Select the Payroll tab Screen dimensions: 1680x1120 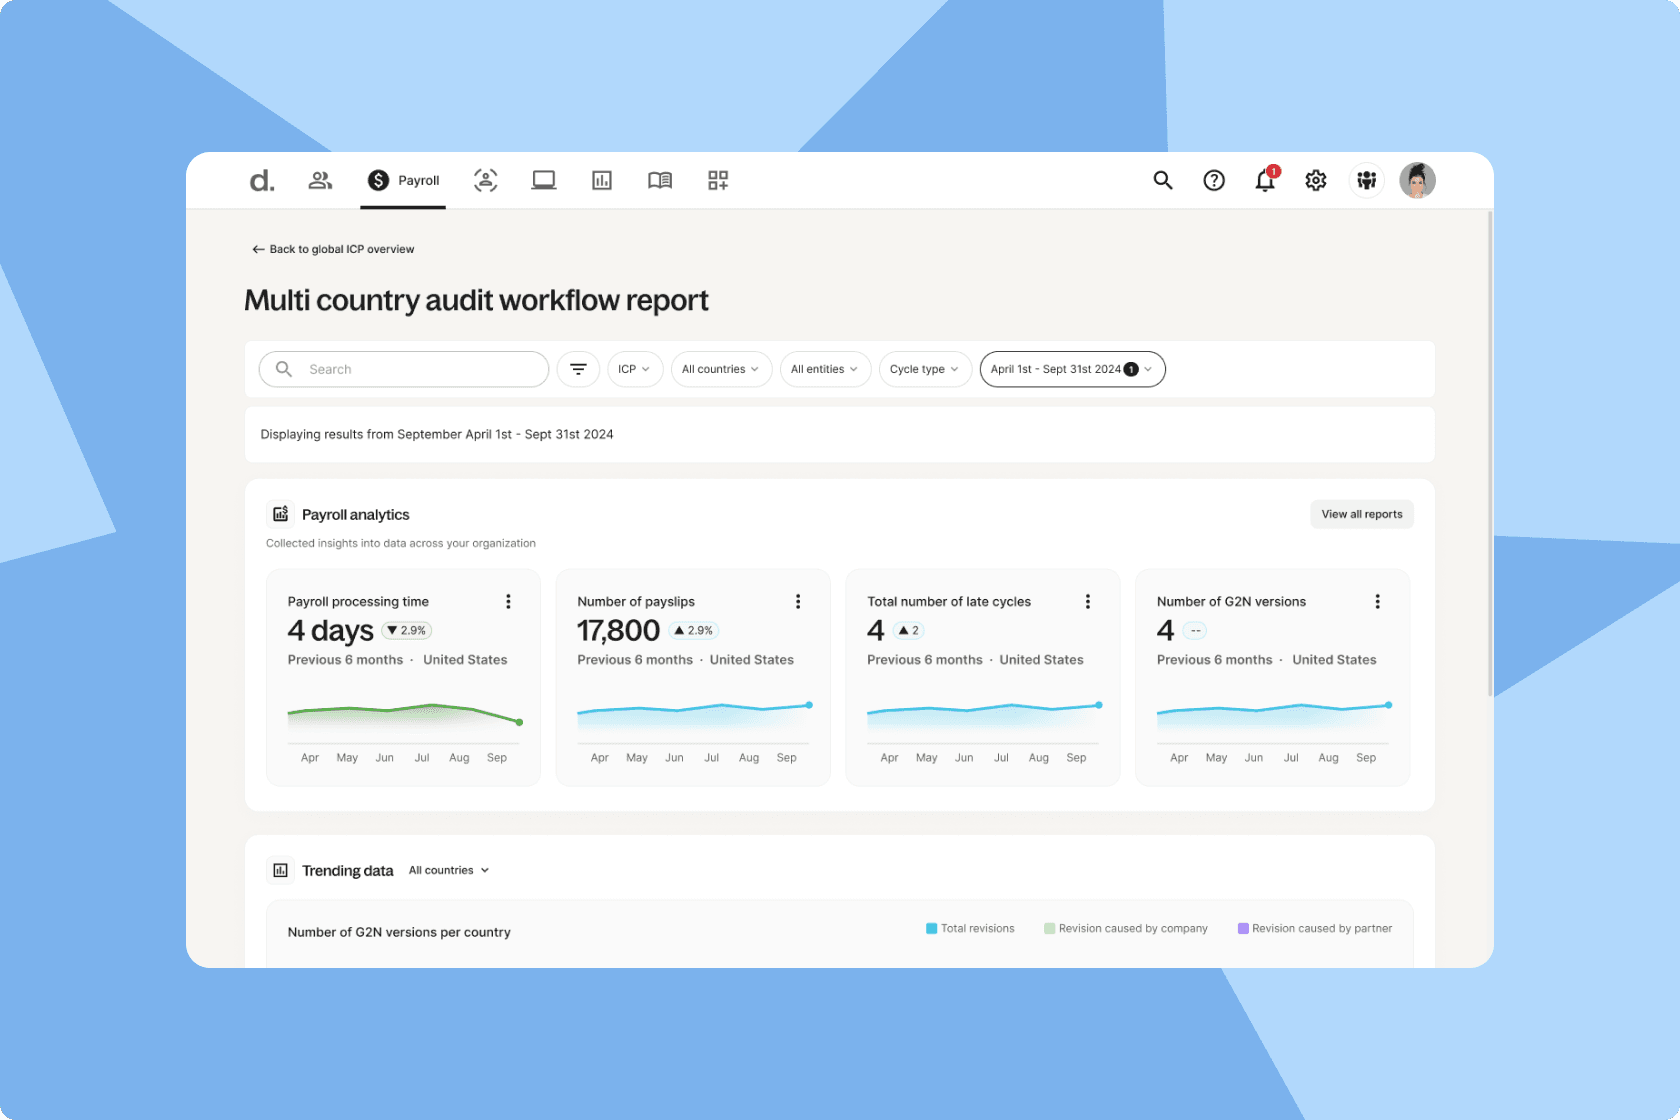404,180
